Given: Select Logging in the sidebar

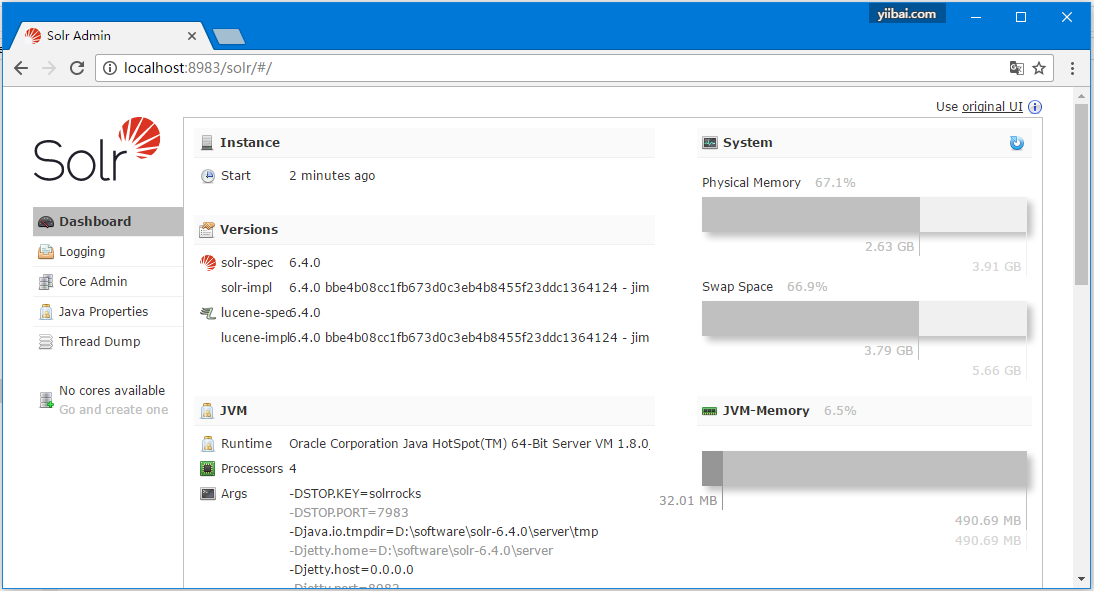Looking at the screenshot, I should tap(81, 252).
